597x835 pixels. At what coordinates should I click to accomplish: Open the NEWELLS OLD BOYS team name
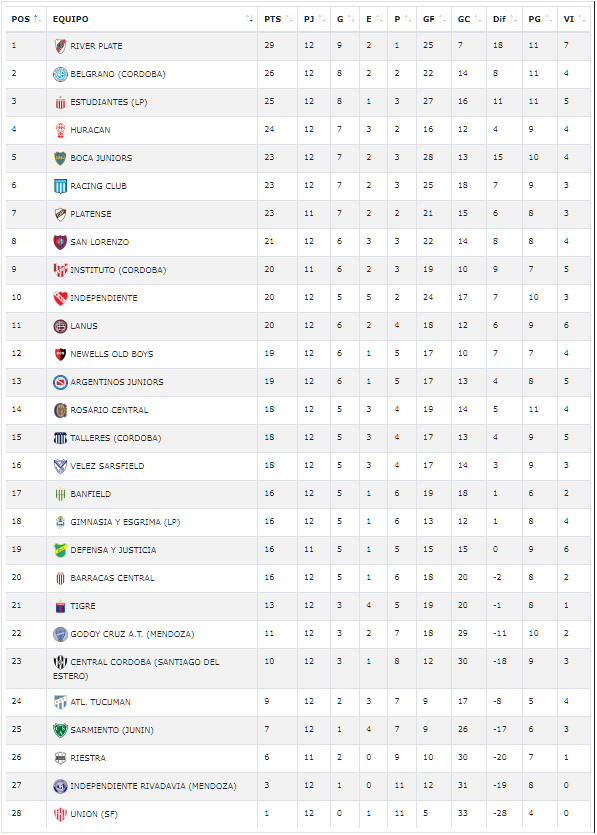(112, 354)
